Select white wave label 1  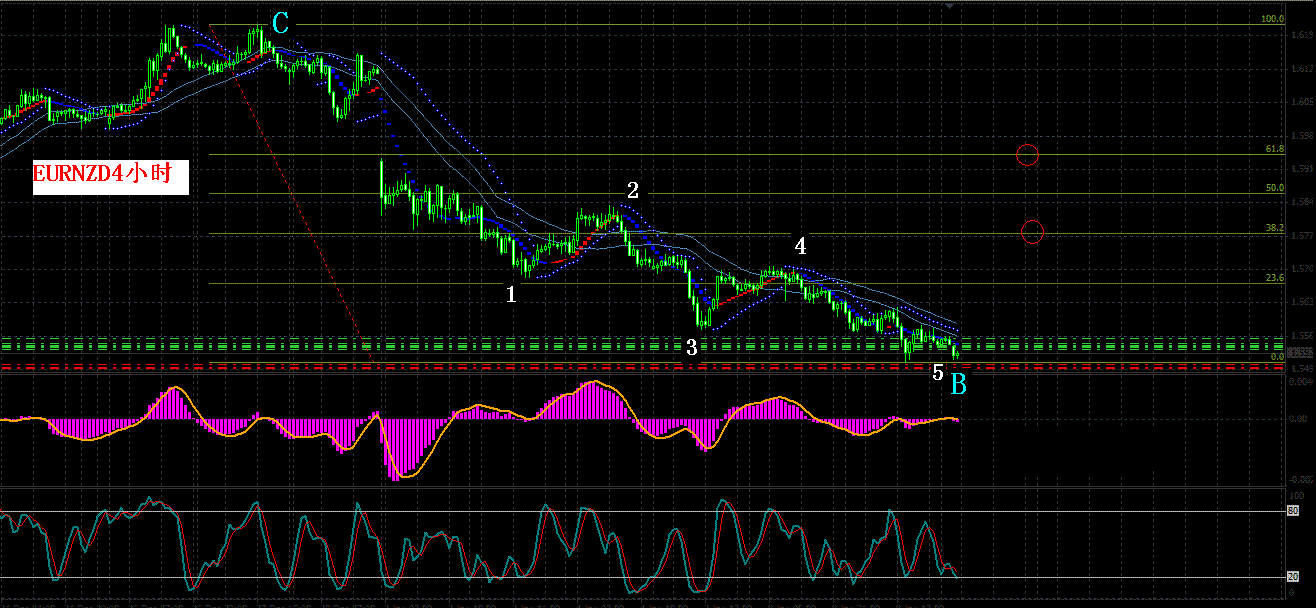pos(511,294)
